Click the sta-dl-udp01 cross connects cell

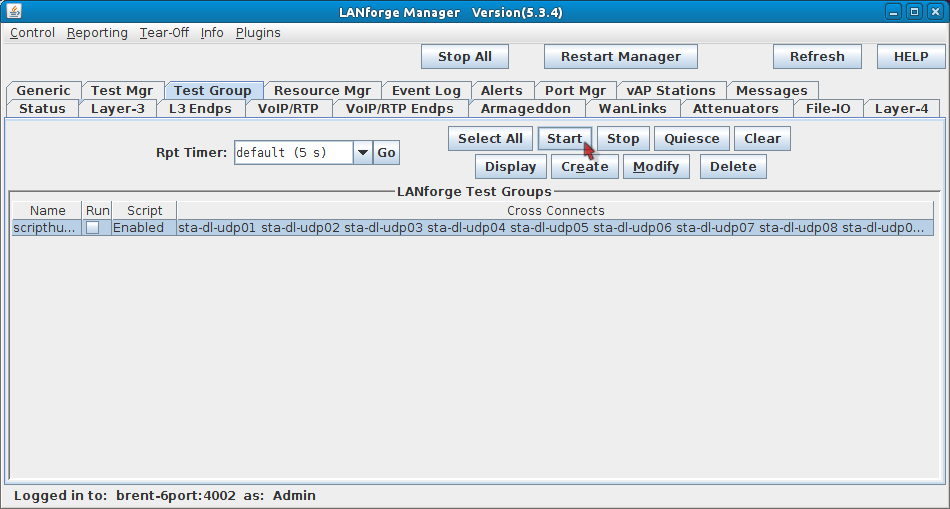click(x=556, y=228)
